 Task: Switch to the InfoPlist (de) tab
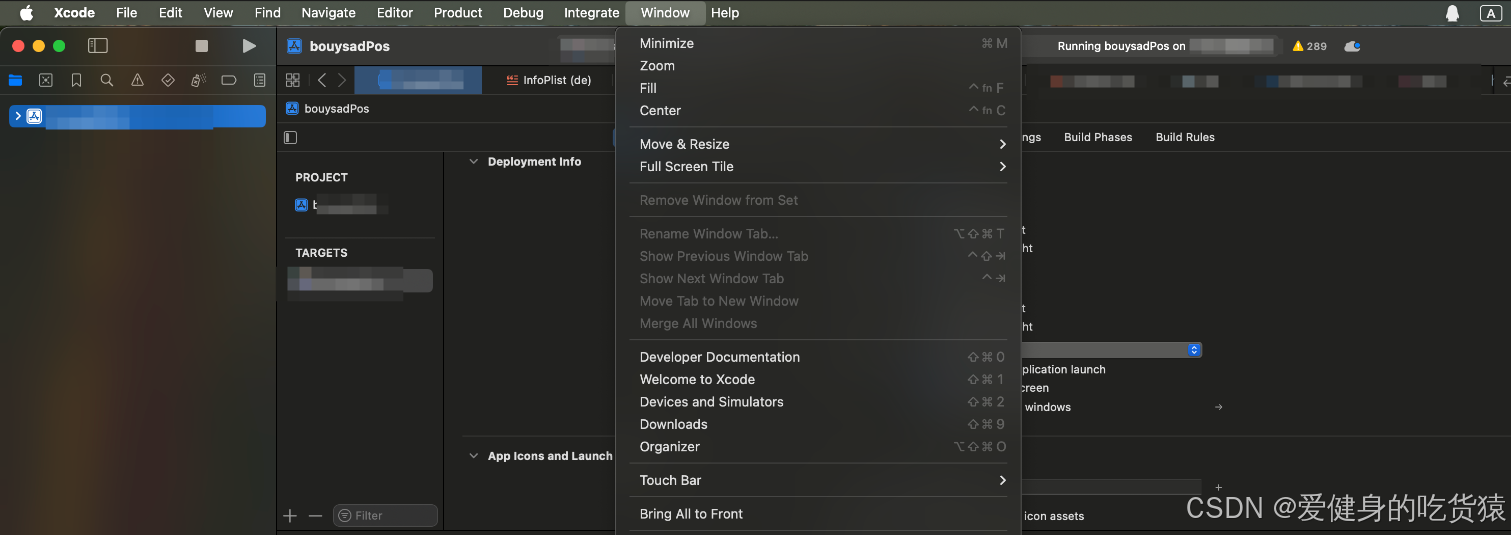[x=549, y=80]
